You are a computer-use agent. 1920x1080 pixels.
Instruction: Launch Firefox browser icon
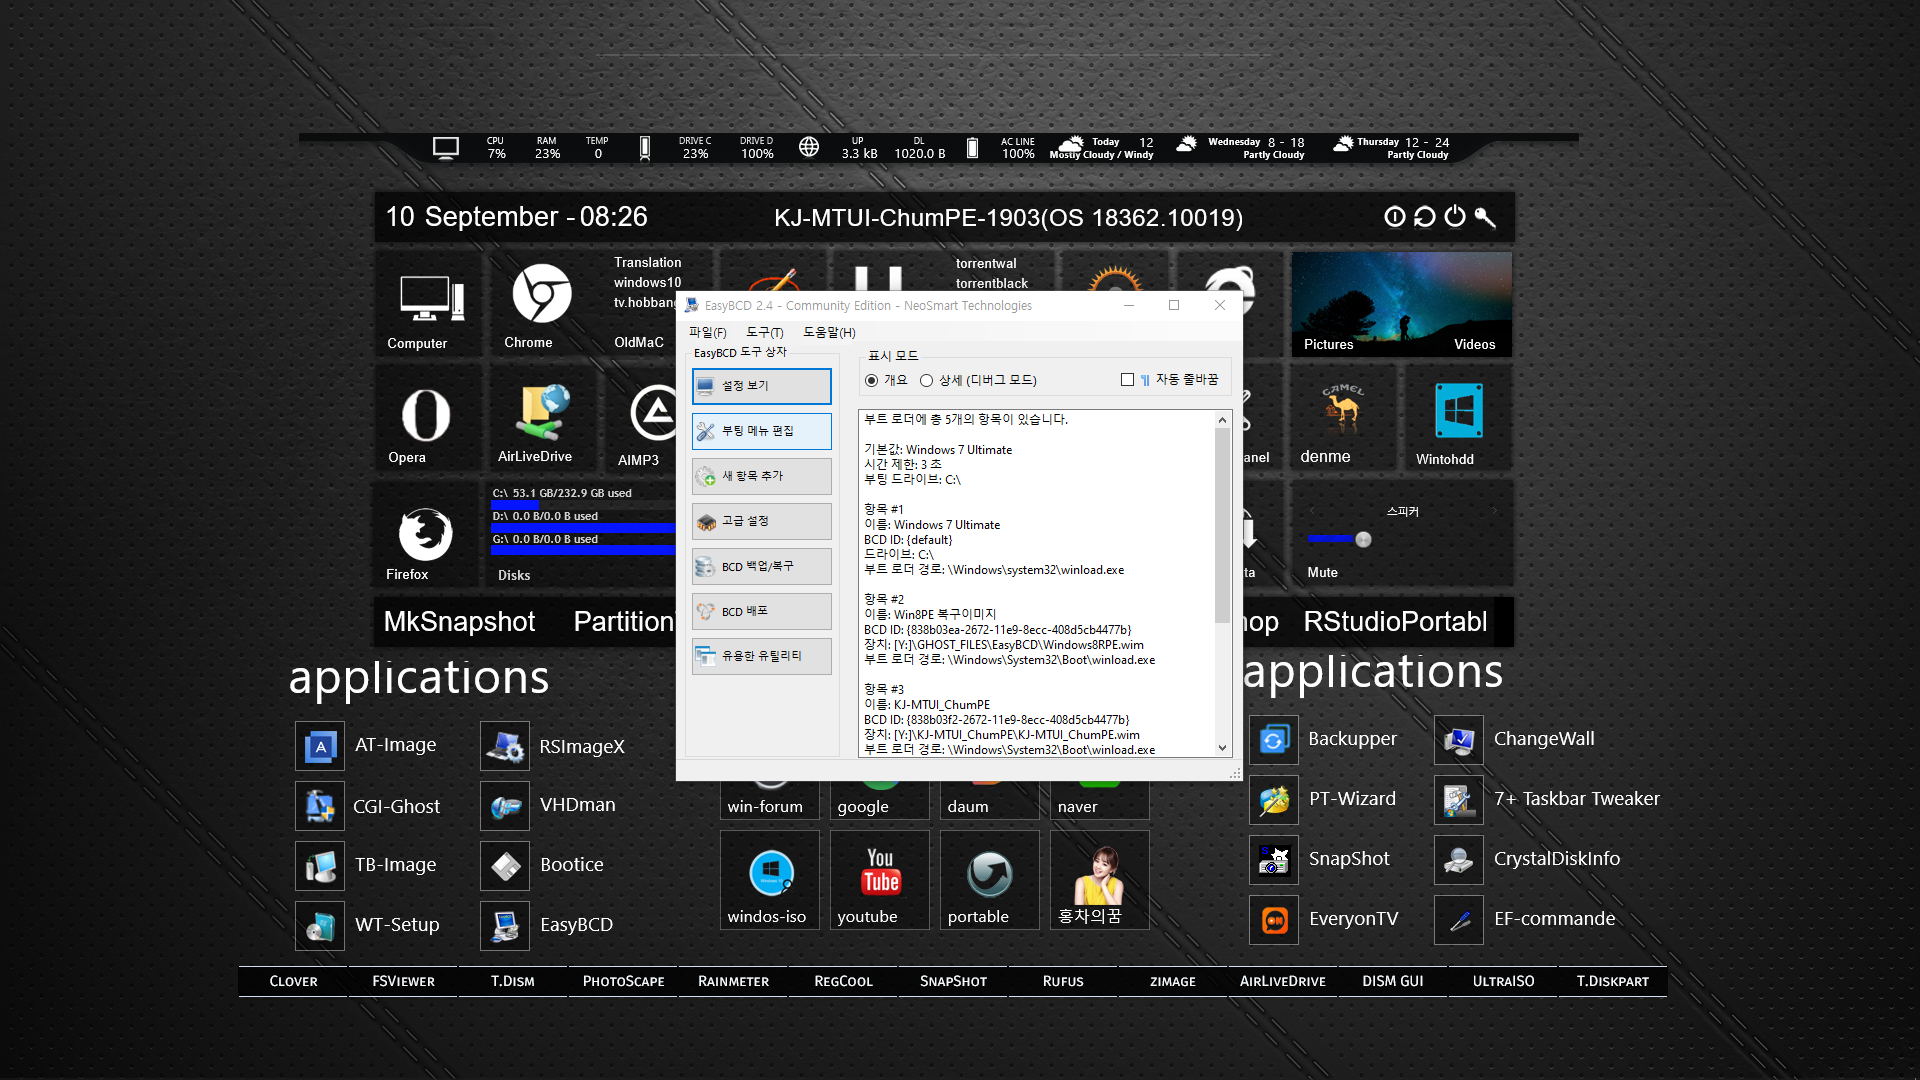point(425,534)
